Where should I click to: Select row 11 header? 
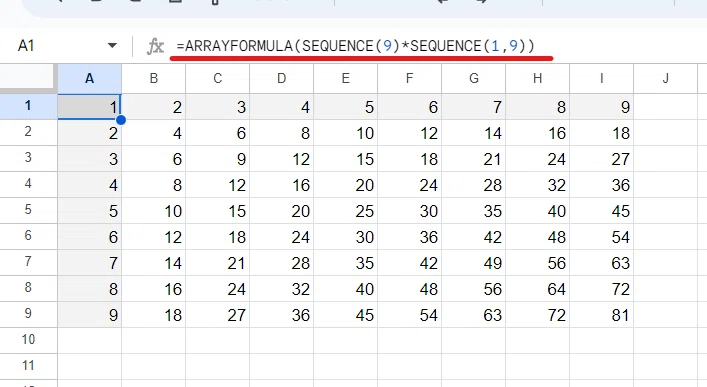[x=28, y=366]
